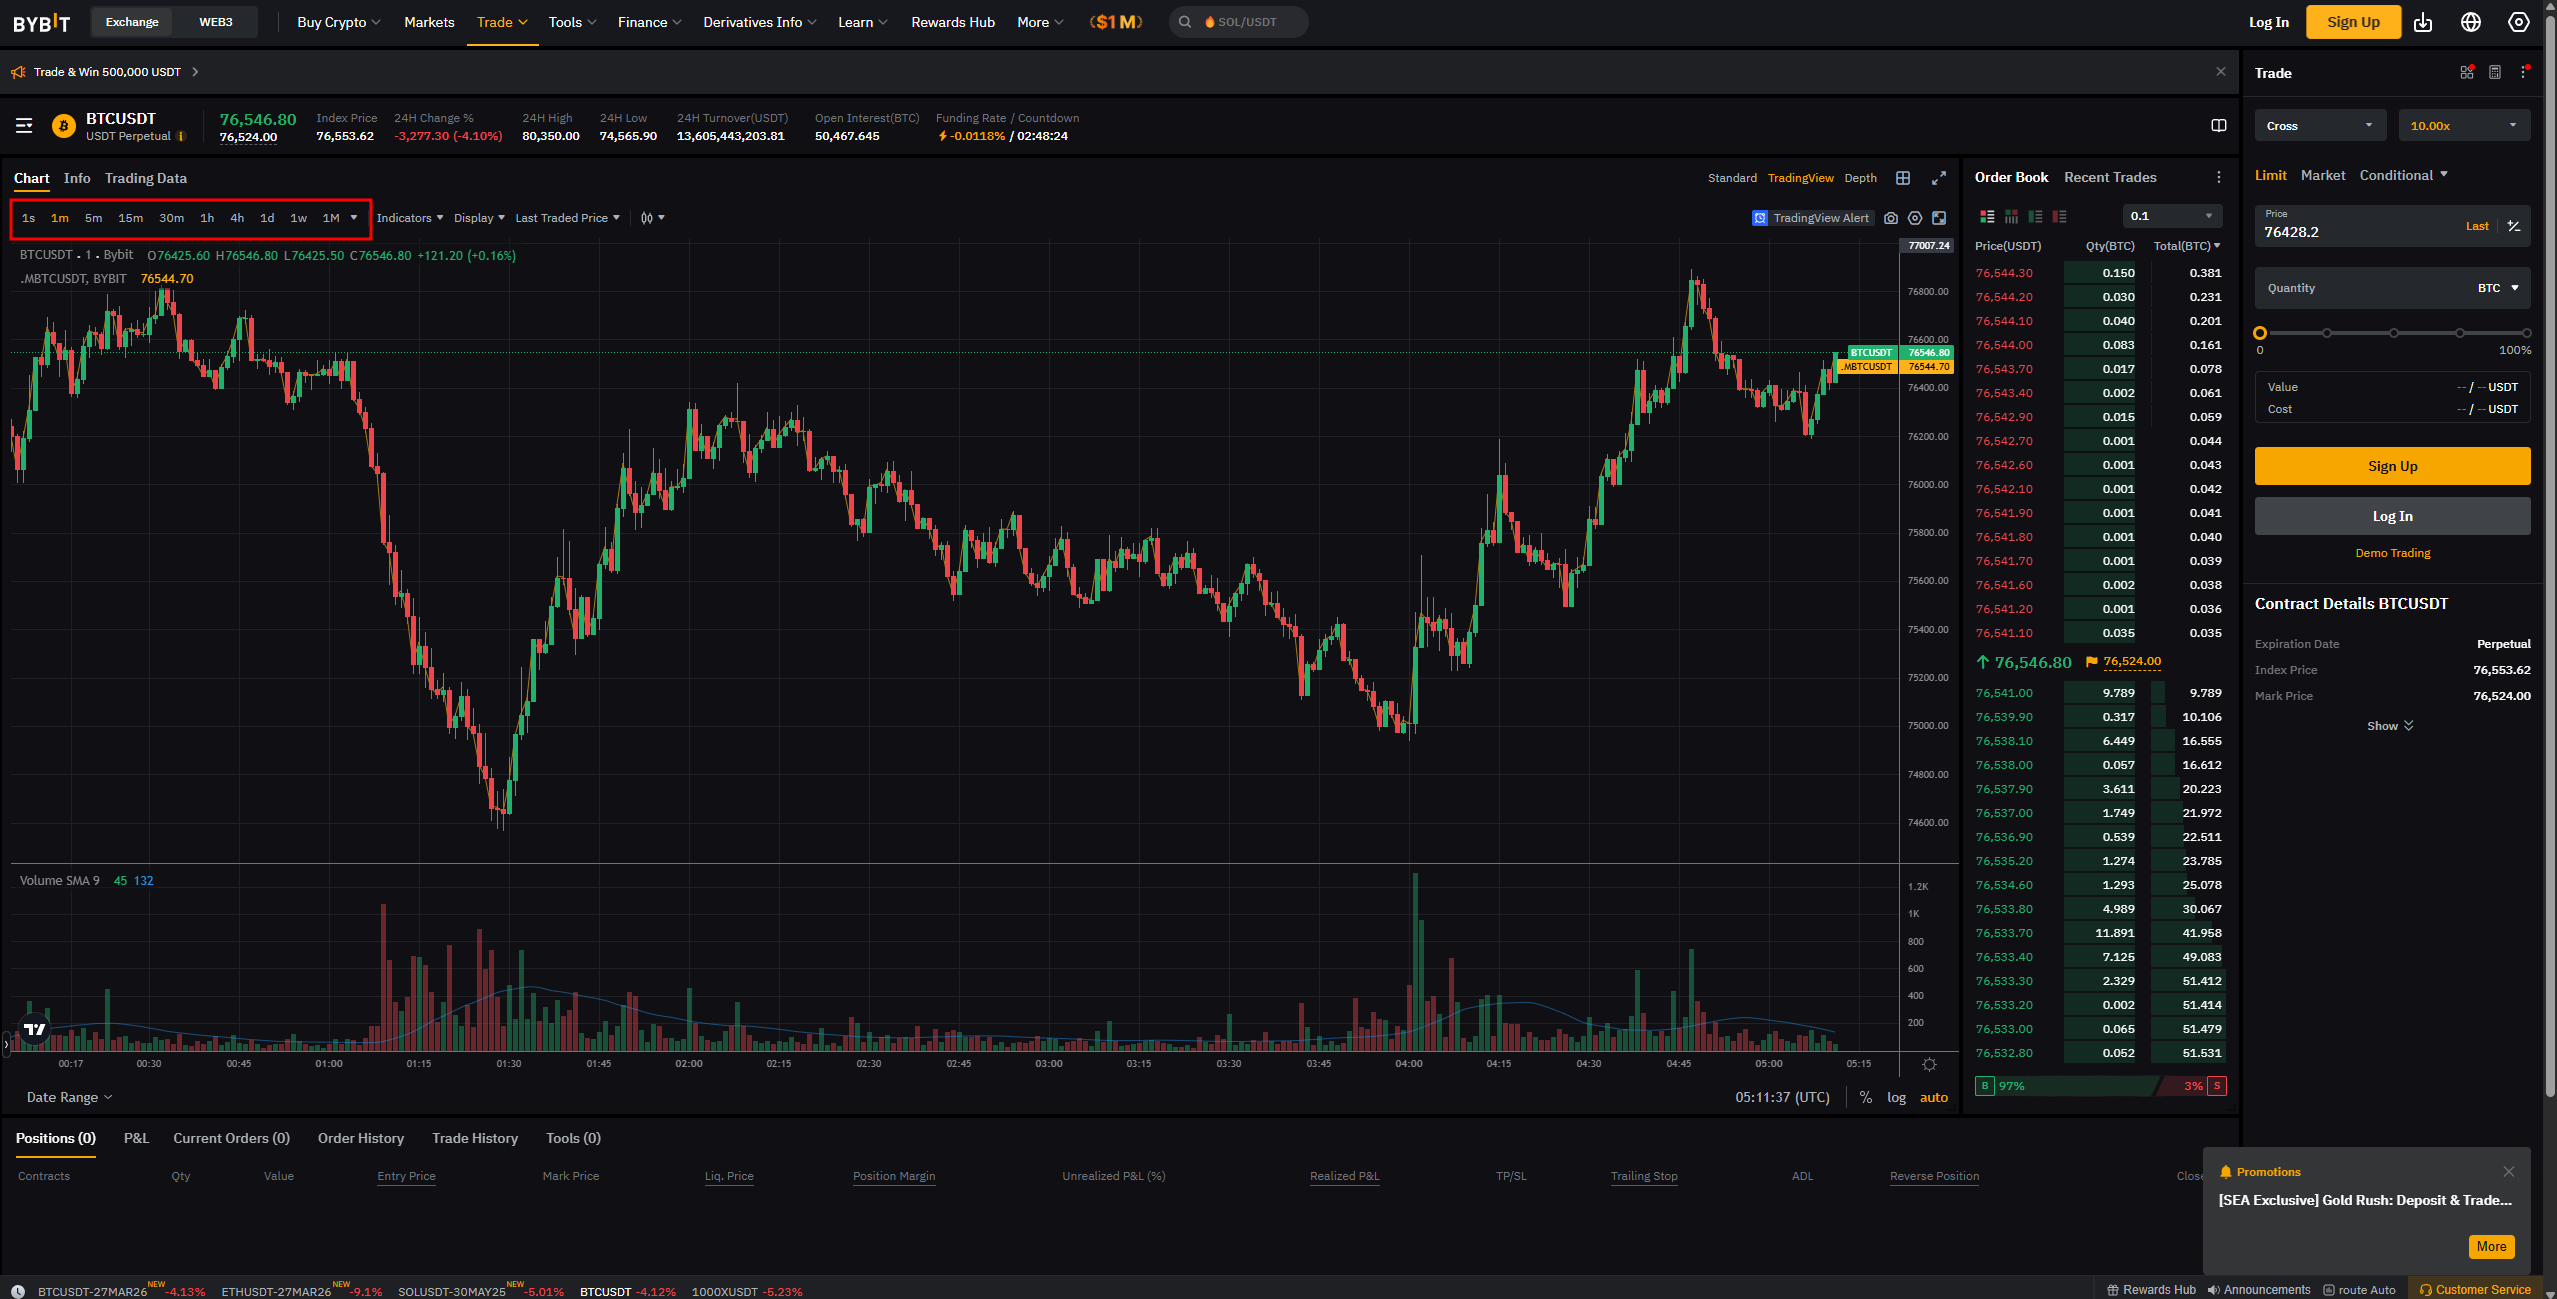The height and width of the screenshot is (1299, 2557).
Task: Click the download app icon
Action: [x=2422, y=22]
